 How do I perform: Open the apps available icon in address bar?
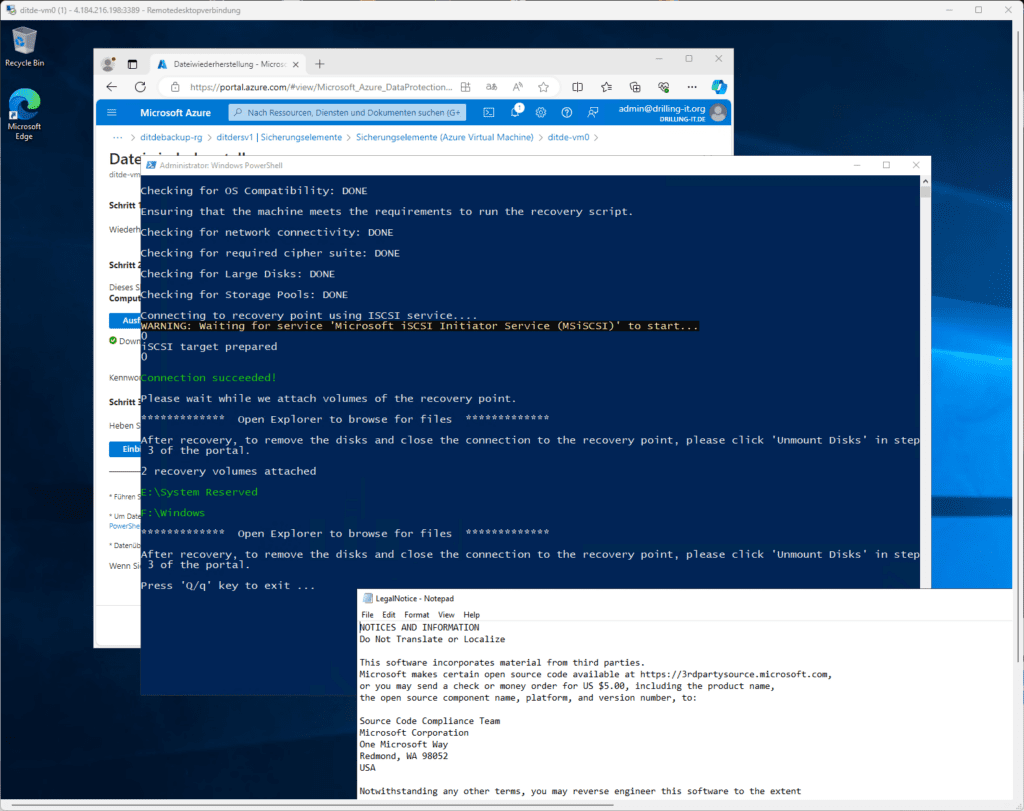465,87
